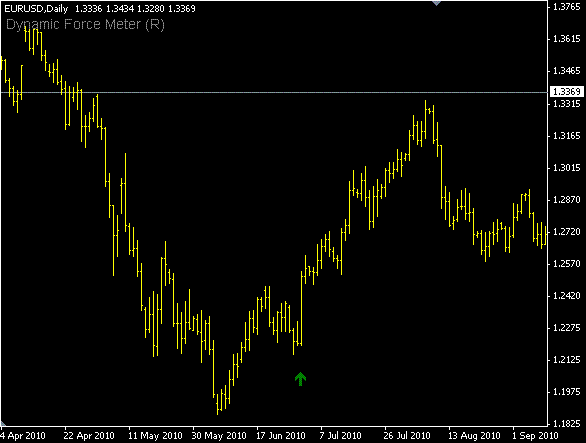Click the 1.3015 level on price axis

[x=566, y=167]
